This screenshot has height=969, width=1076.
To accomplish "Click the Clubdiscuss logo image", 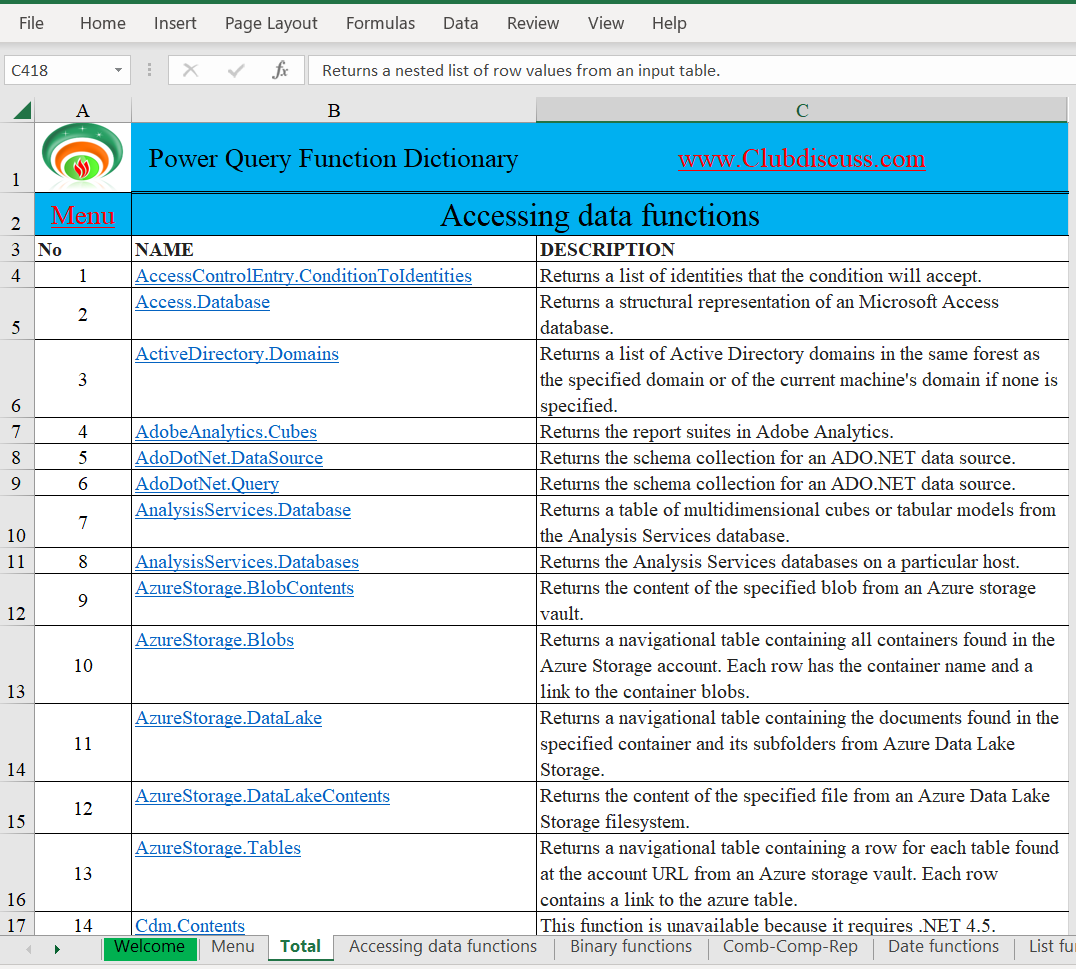I will click(82, 156).
